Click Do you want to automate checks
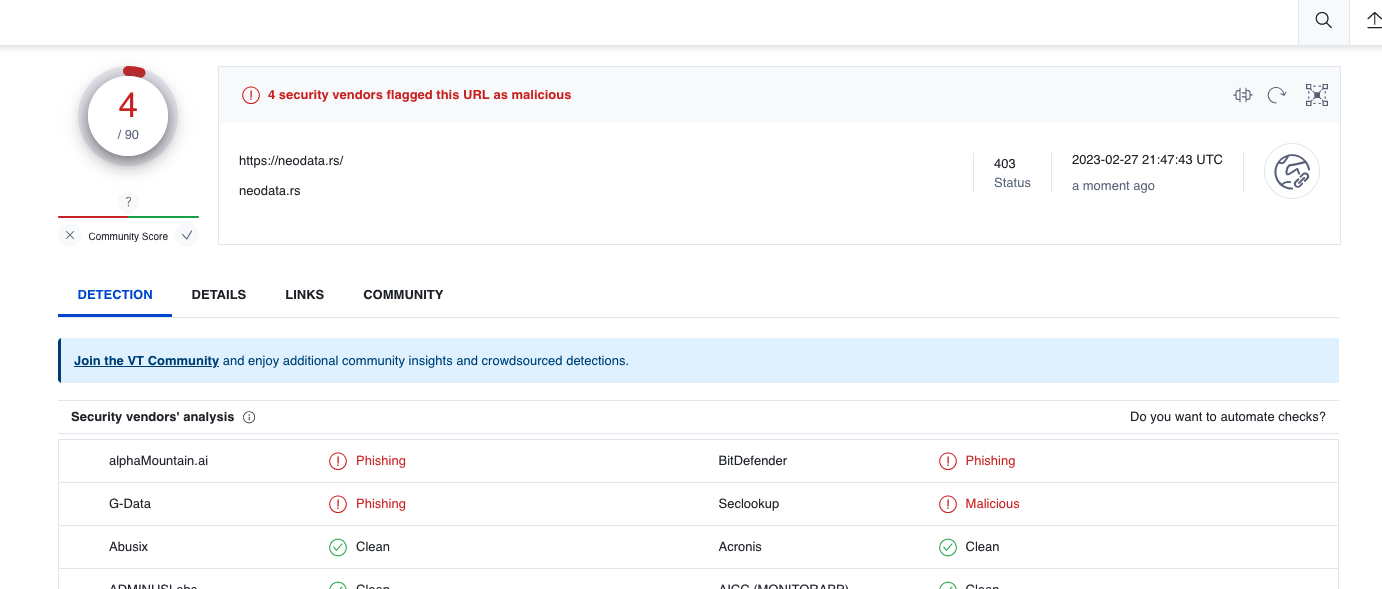 (x=1228, y=417)
